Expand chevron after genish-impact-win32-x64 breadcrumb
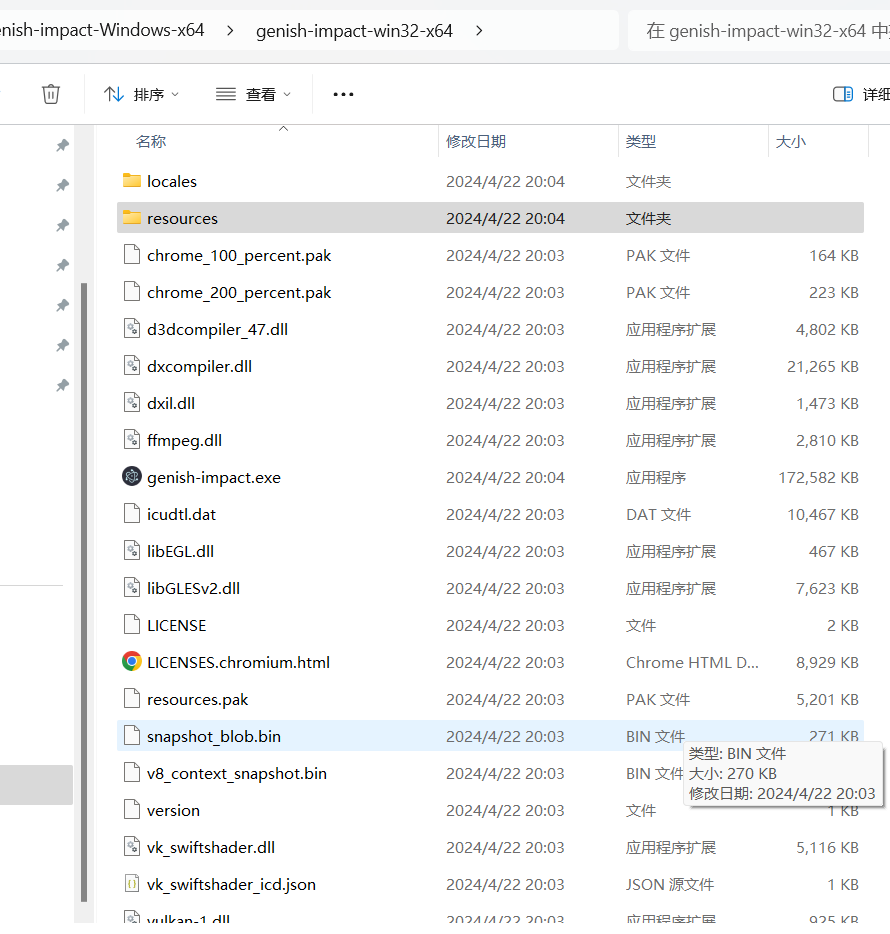 [x=480, y=31]
